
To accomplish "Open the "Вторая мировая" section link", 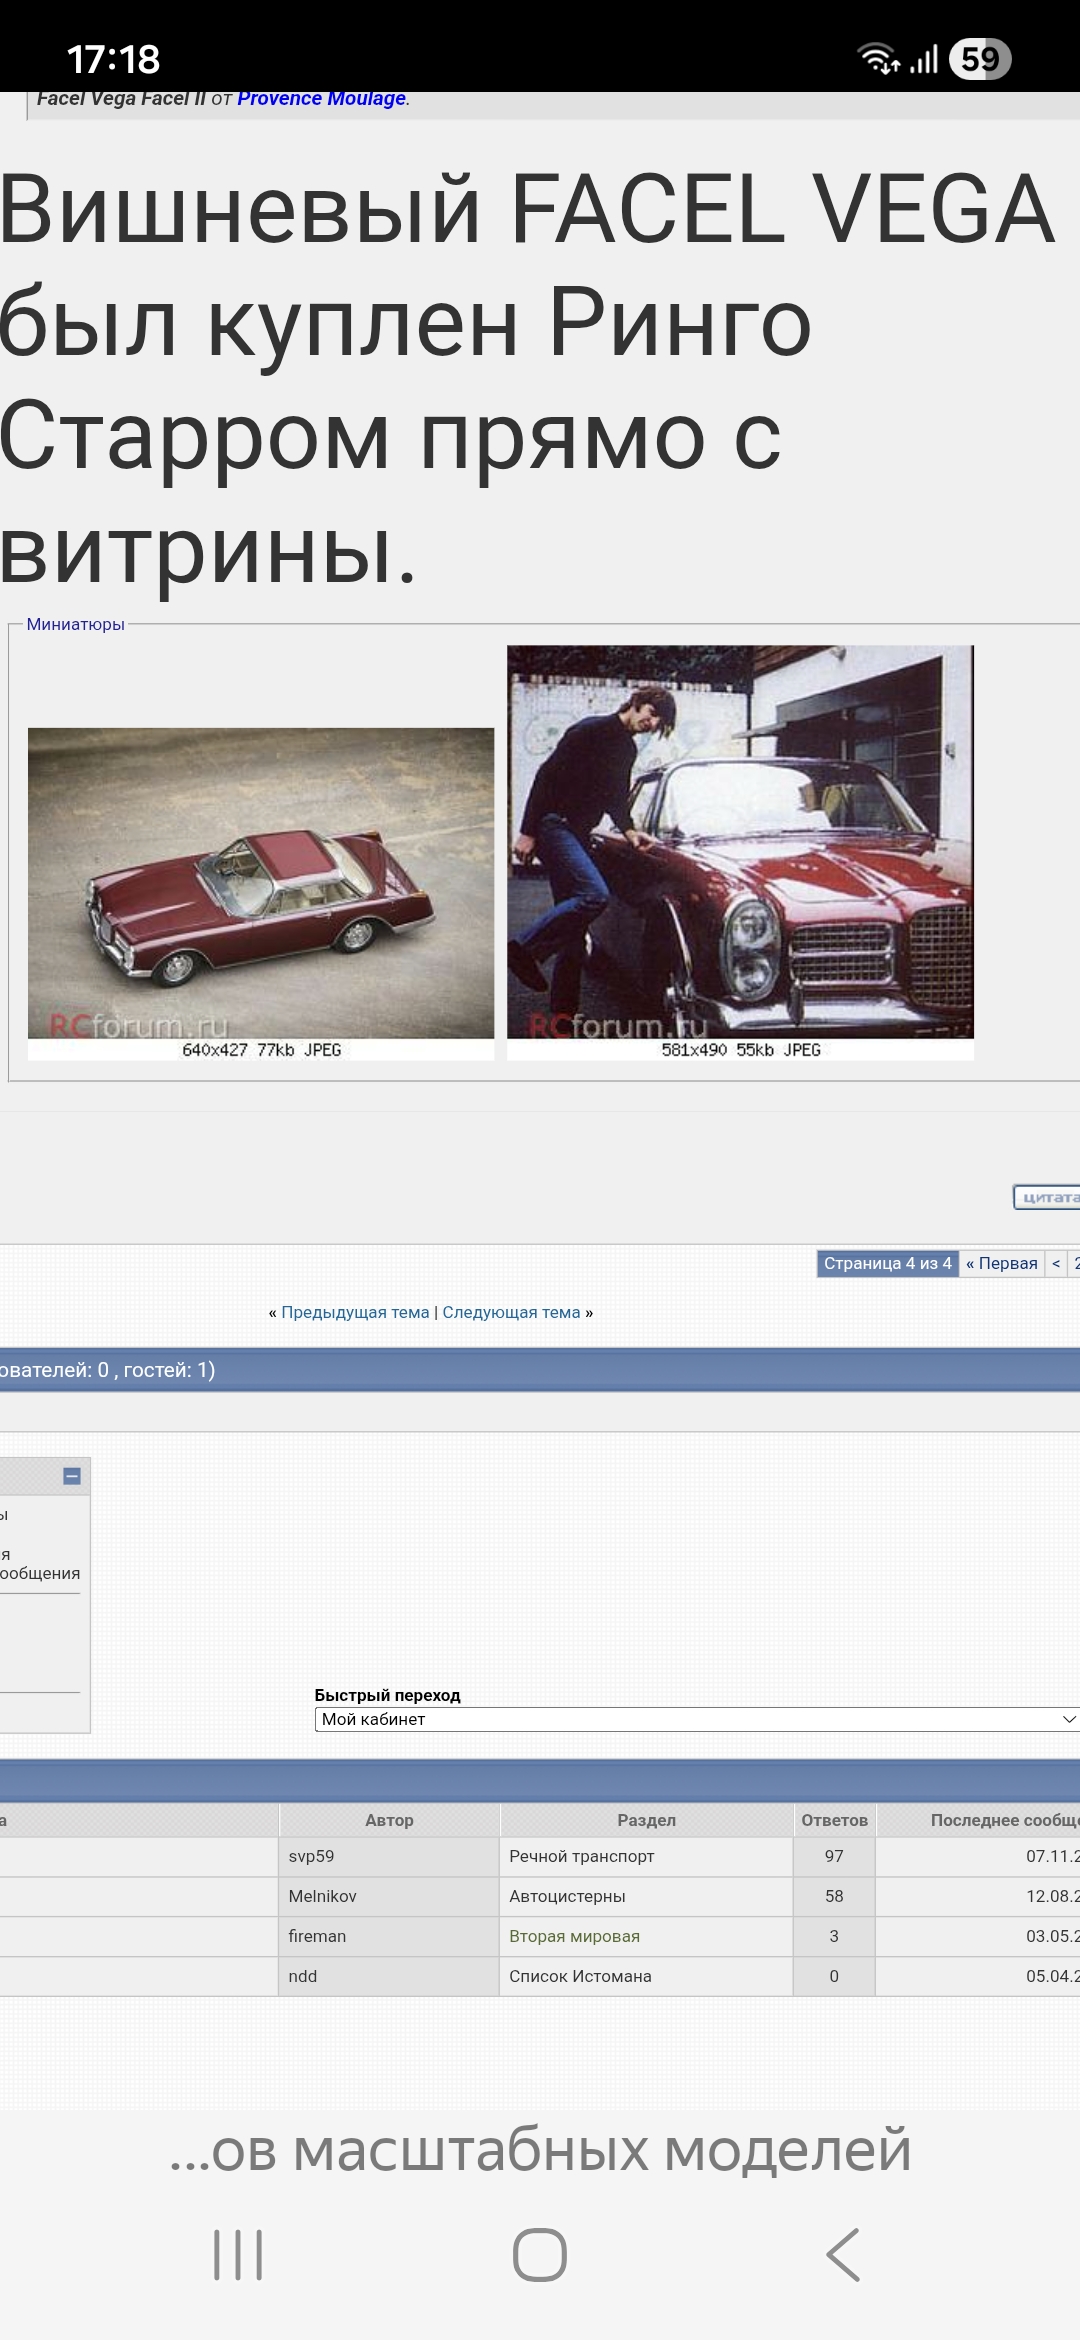I will click(574, 1936).
